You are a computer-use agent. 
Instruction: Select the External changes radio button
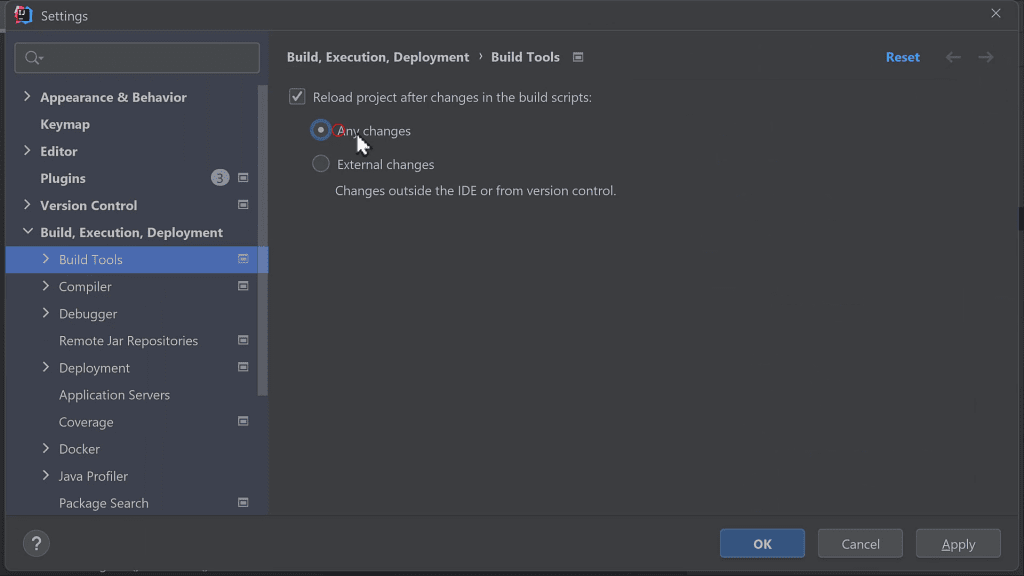click(x=320, y=164)
